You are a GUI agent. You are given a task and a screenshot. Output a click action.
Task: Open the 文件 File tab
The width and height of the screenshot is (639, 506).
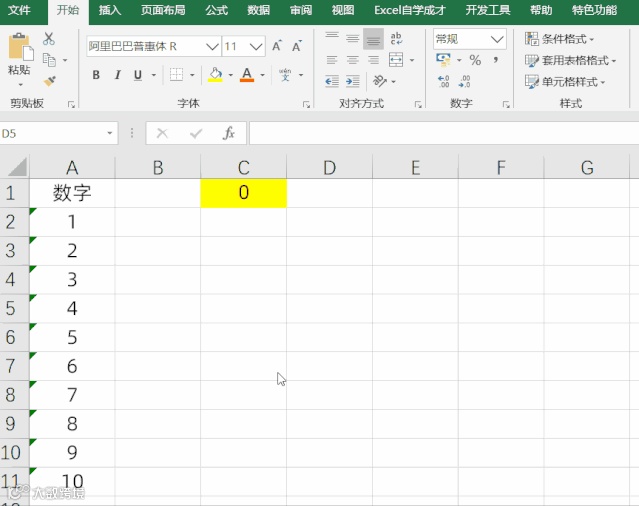19,10
